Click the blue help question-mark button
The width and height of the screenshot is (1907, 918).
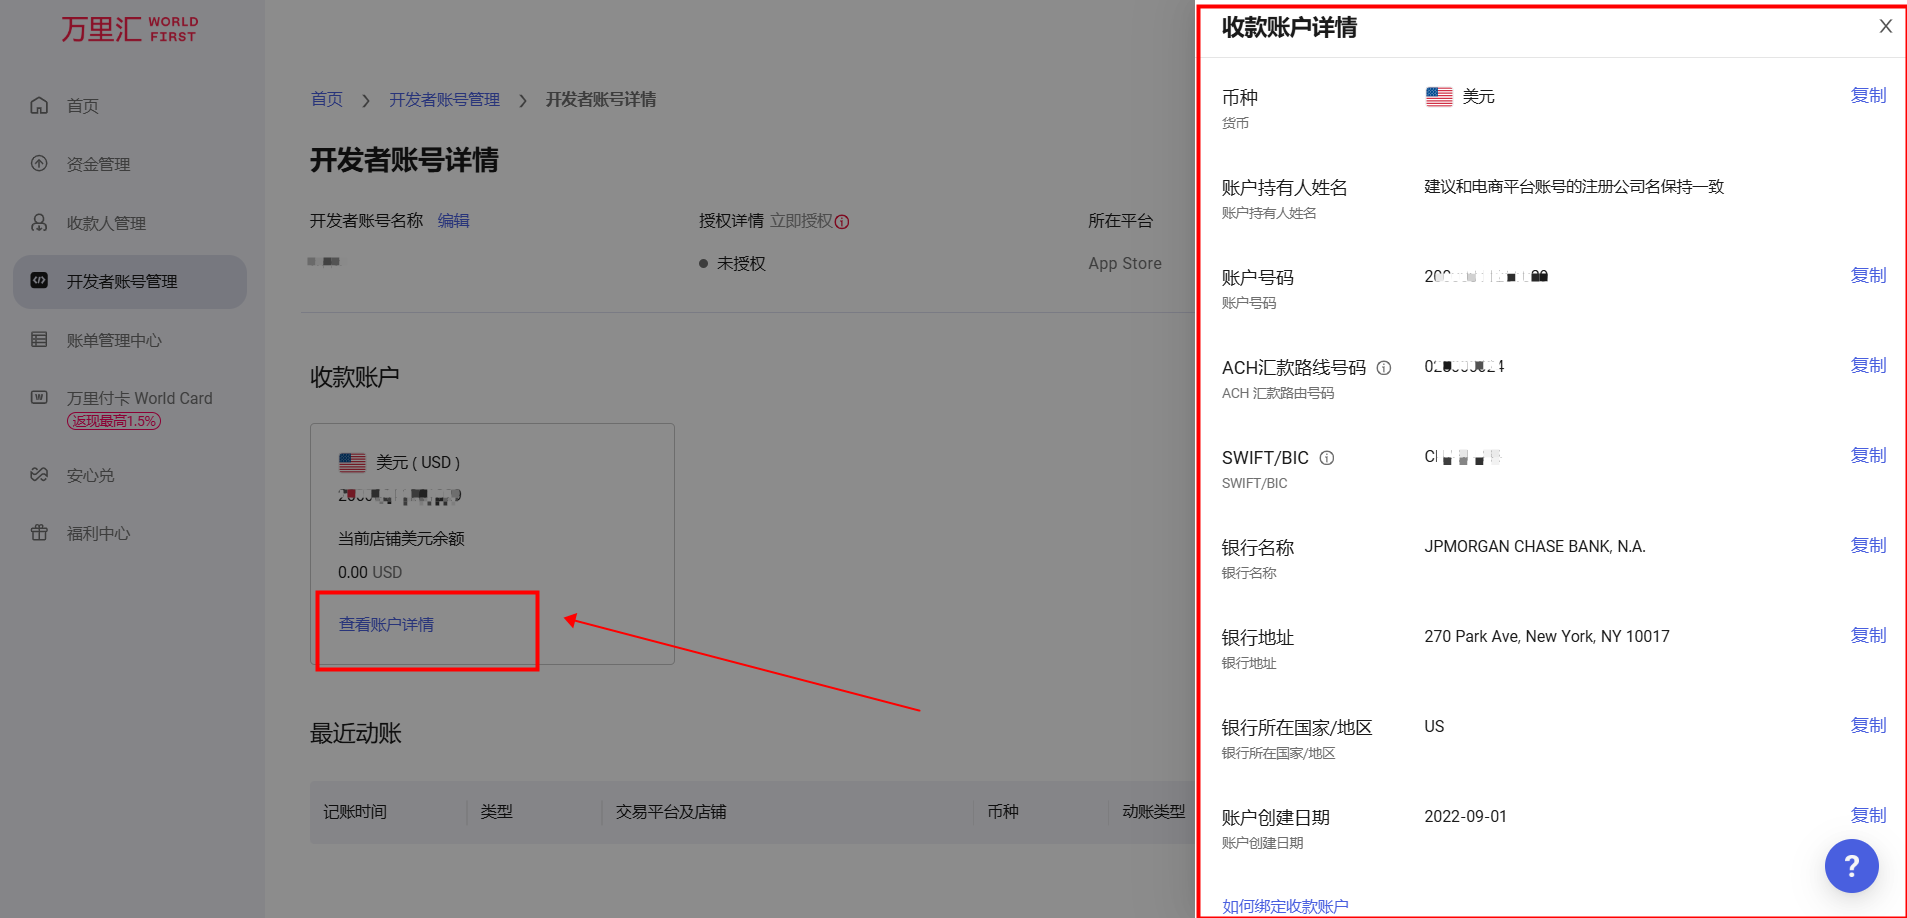pyautogui.click(x=1852, y=866)
